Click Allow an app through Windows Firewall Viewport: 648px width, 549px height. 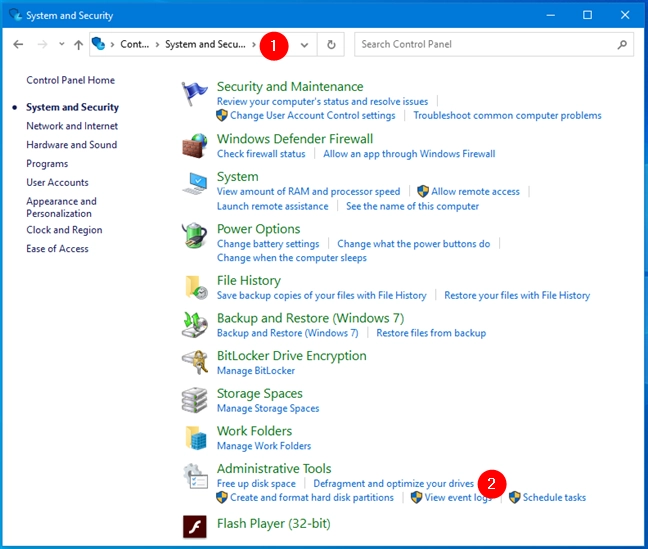[409, 154]
